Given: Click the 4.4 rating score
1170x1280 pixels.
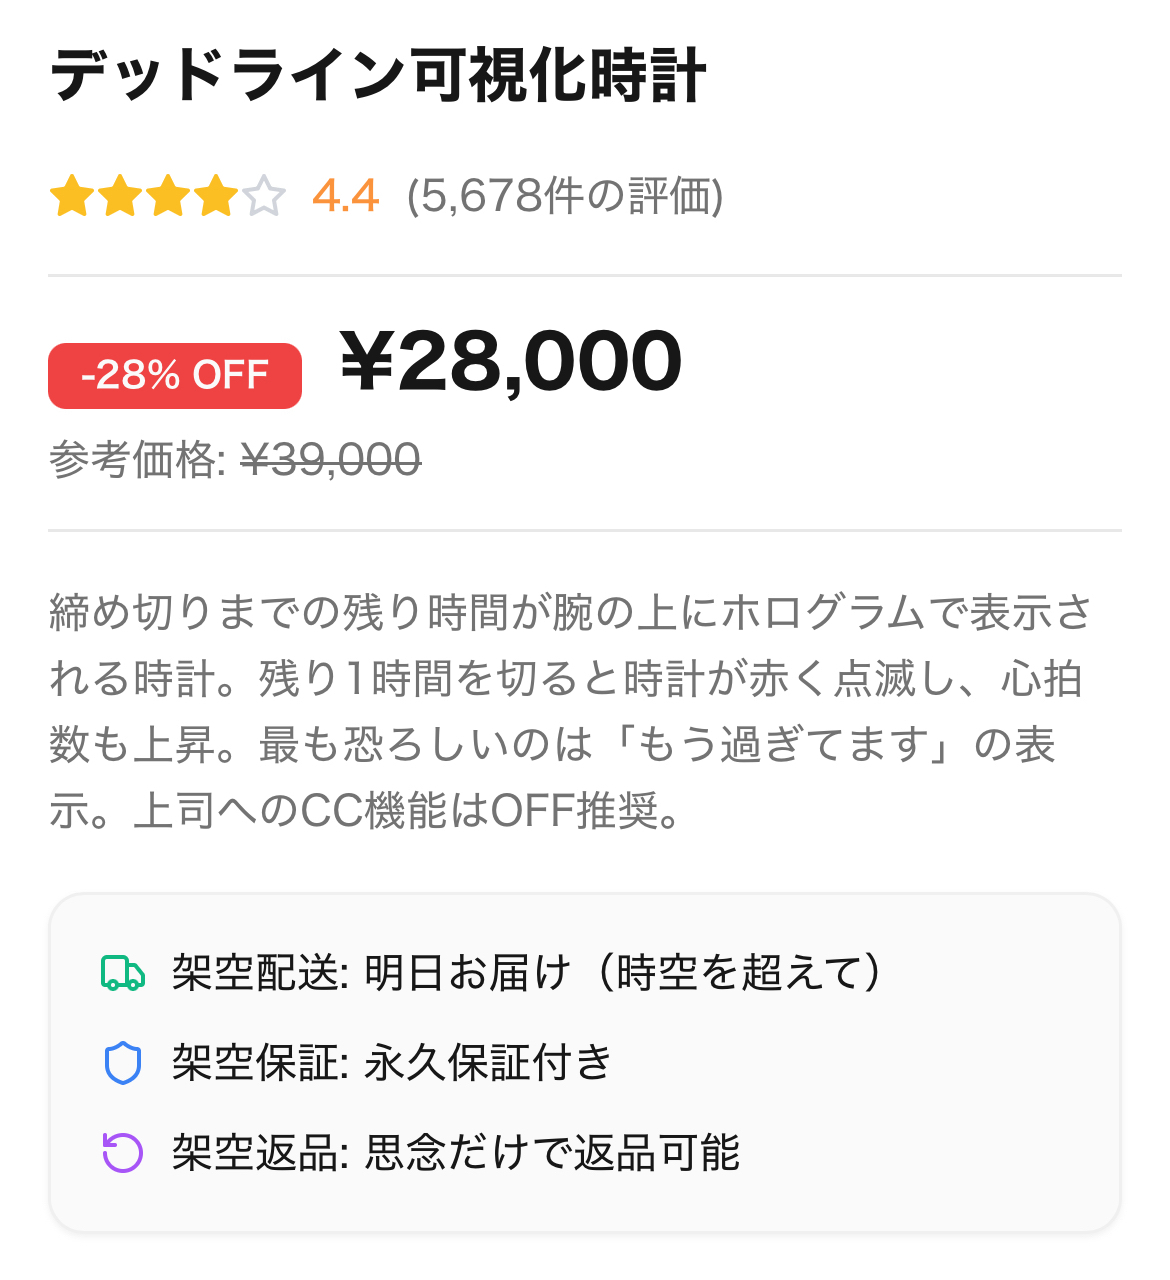Looking at the screenshot, I should 345,196.
